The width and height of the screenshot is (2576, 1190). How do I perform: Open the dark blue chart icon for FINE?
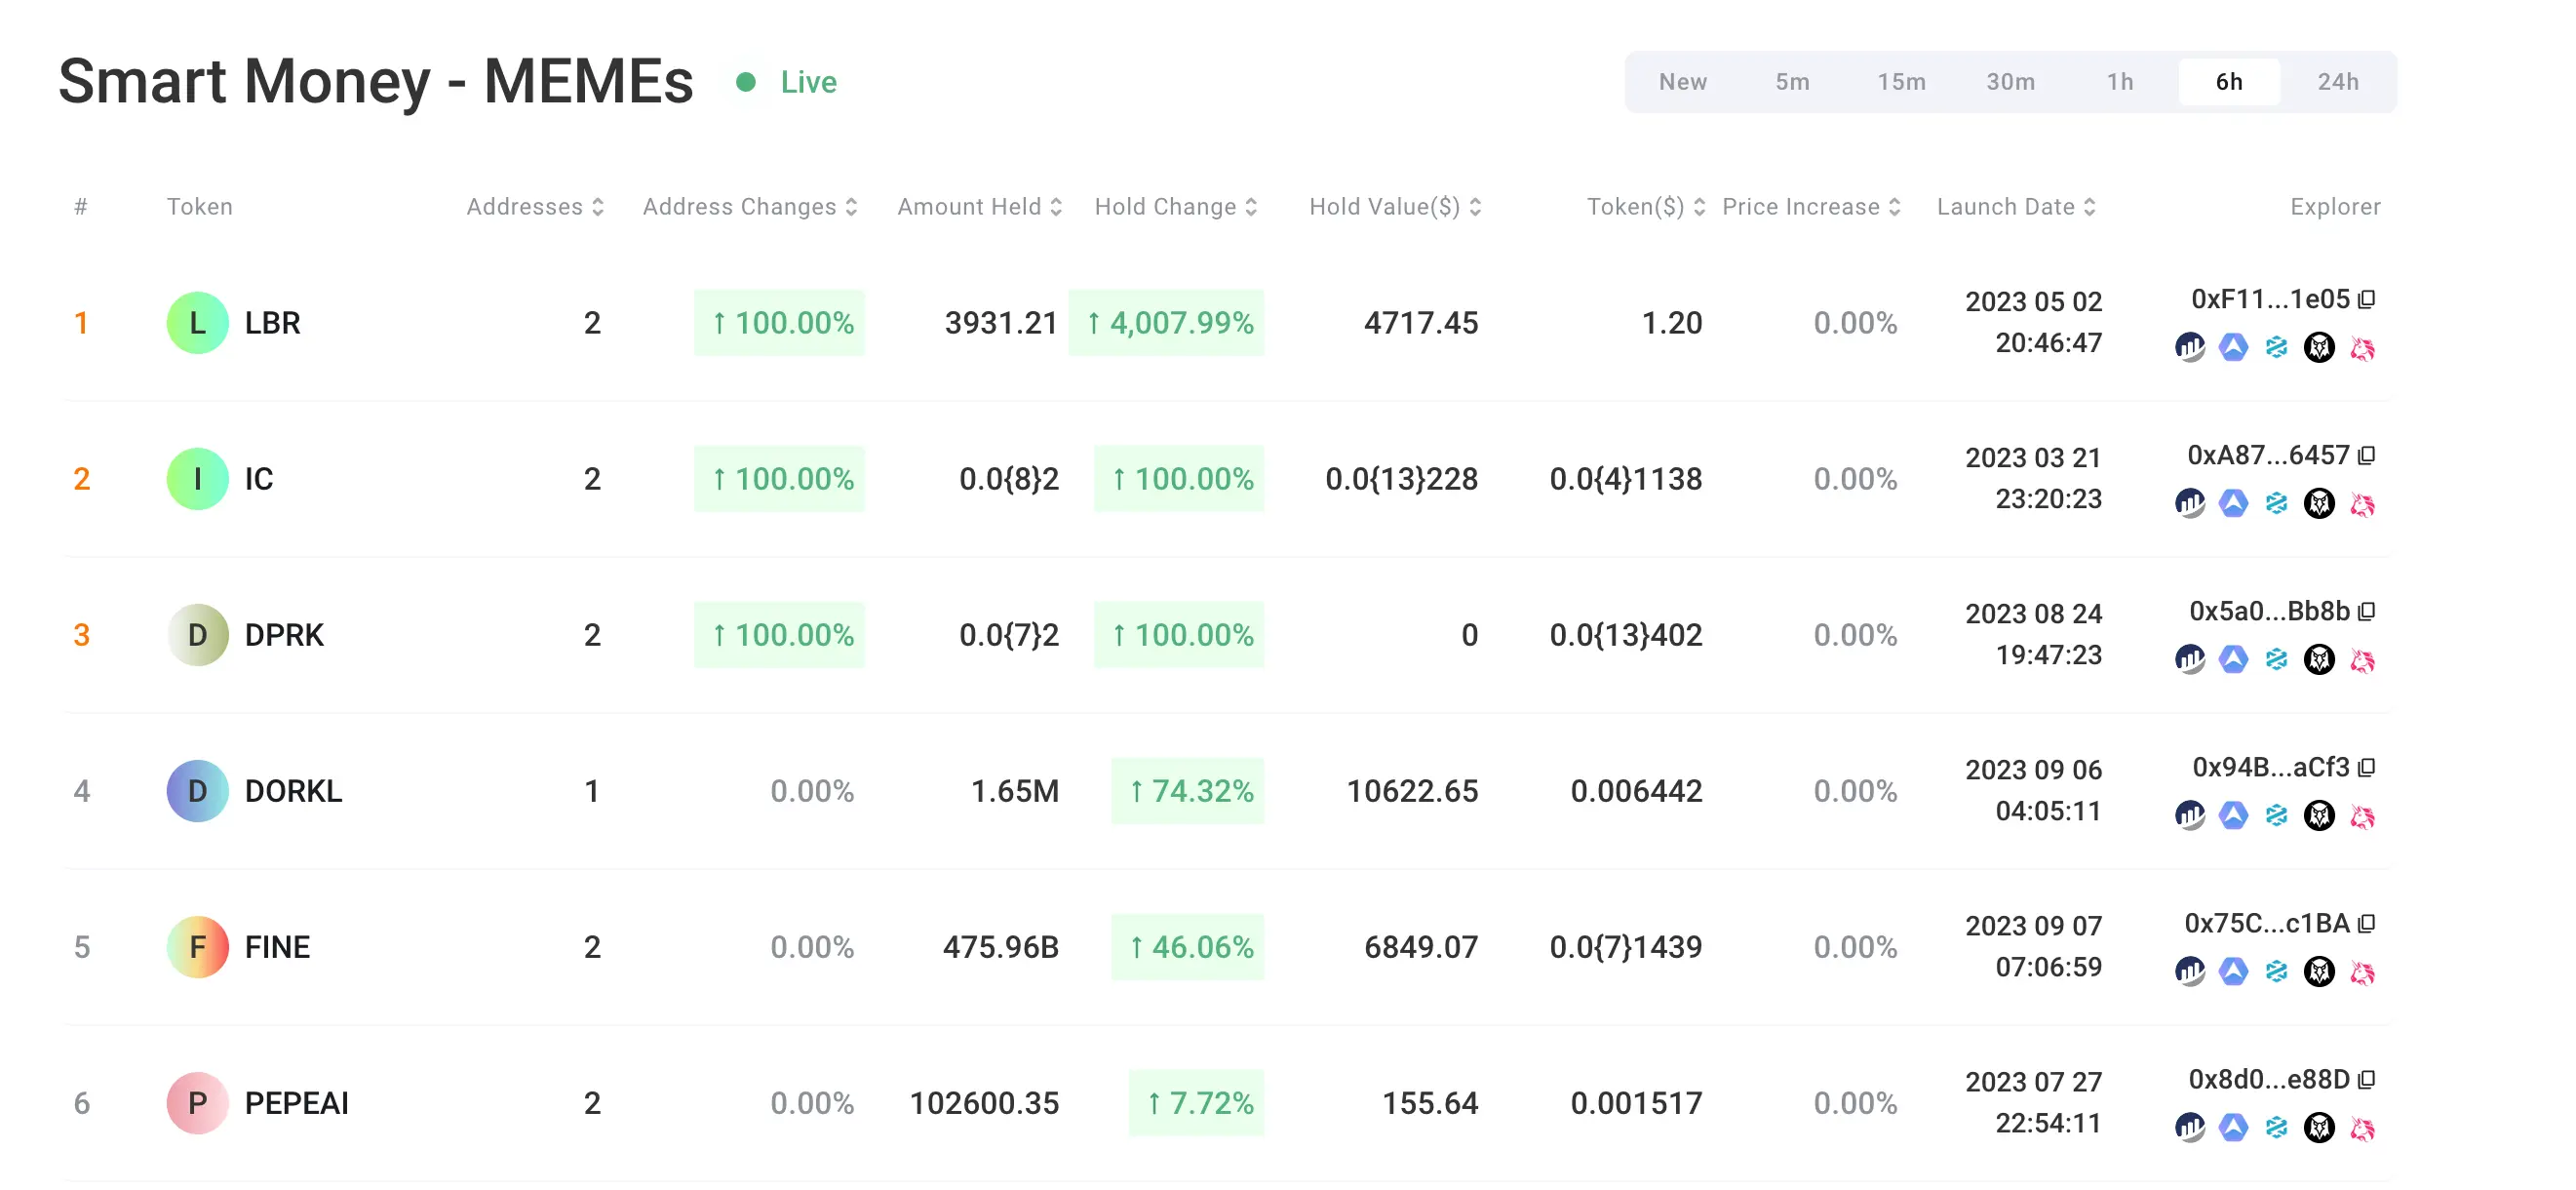(x=2189, y=972)
